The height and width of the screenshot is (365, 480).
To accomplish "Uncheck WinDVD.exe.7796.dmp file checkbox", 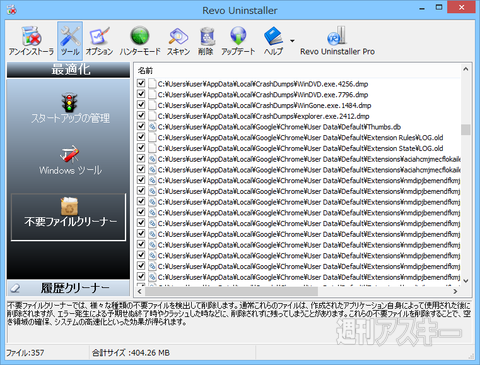I will click(x=141, y=94).
